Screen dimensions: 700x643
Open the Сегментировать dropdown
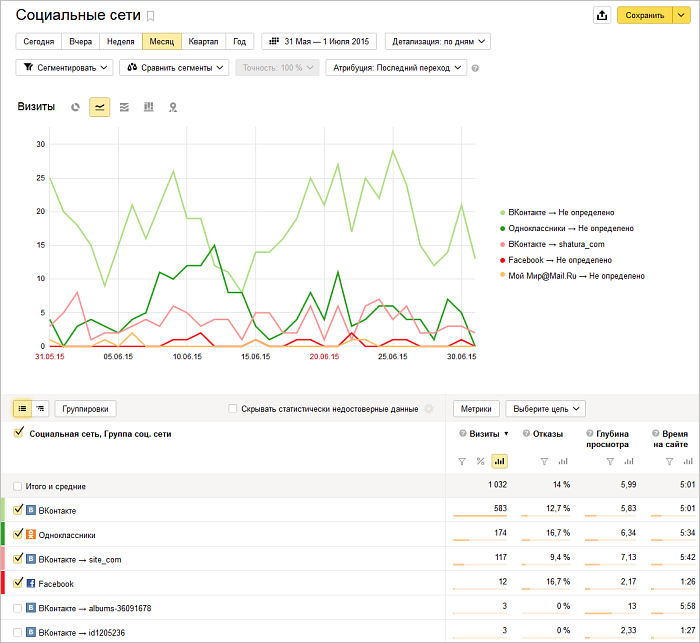point(64,68)
